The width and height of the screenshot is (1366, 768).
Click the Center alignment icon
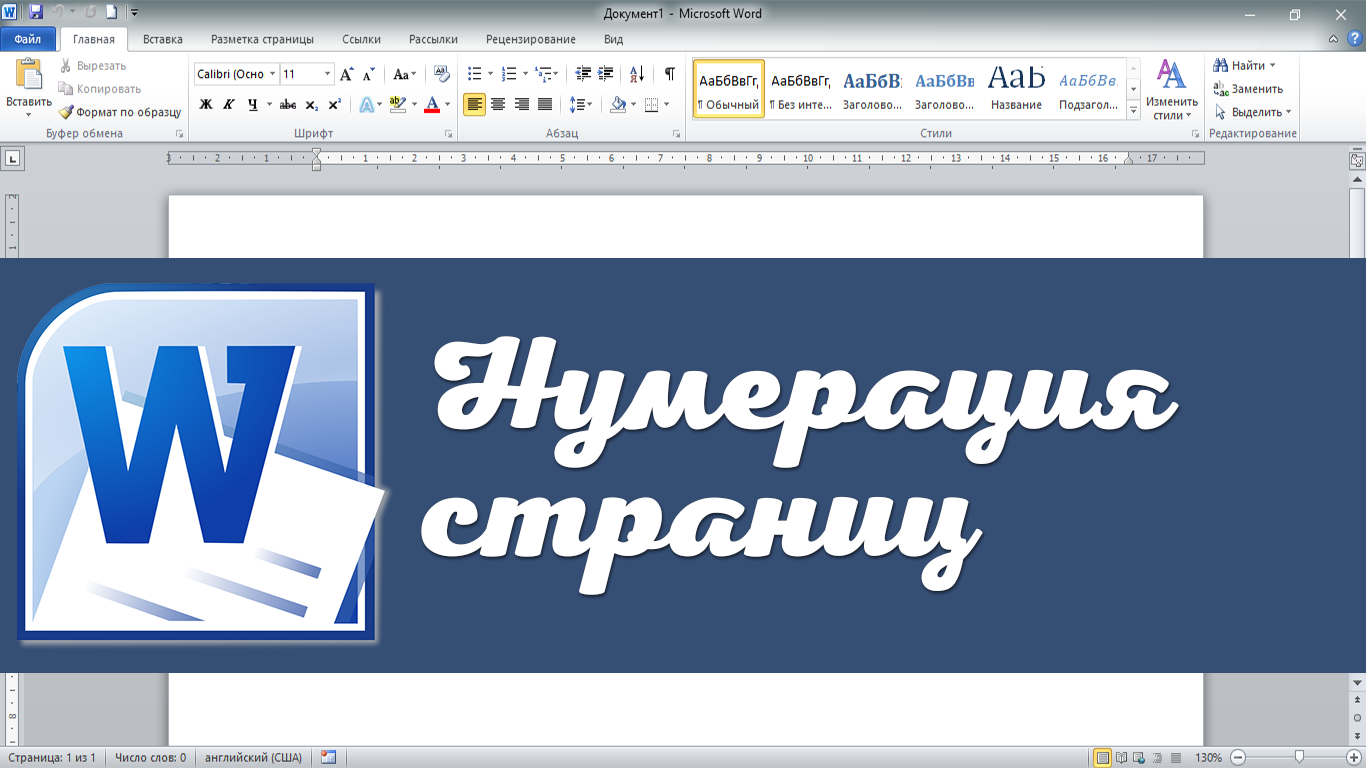coord(497,104)
